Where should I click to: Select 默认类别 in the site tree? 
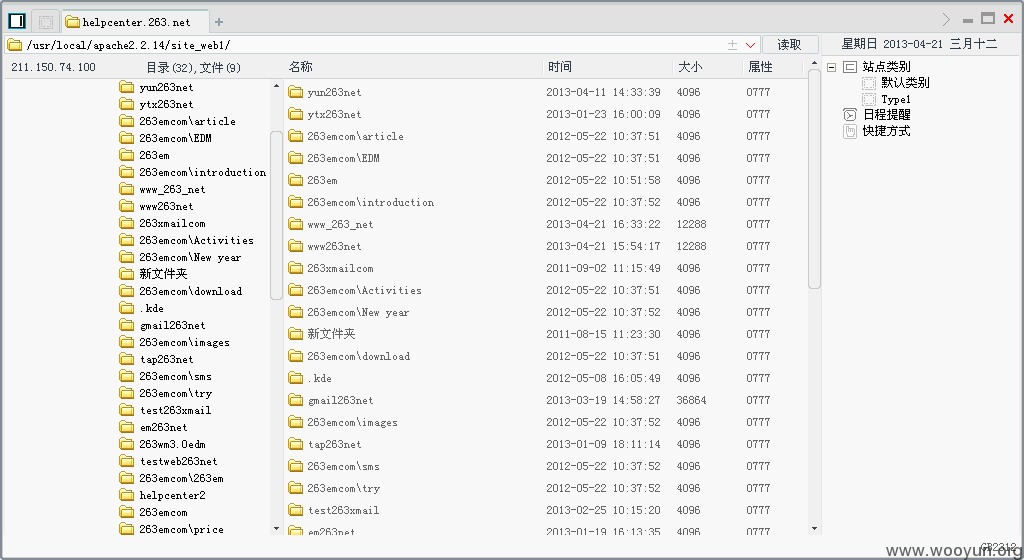pos(905,83)
